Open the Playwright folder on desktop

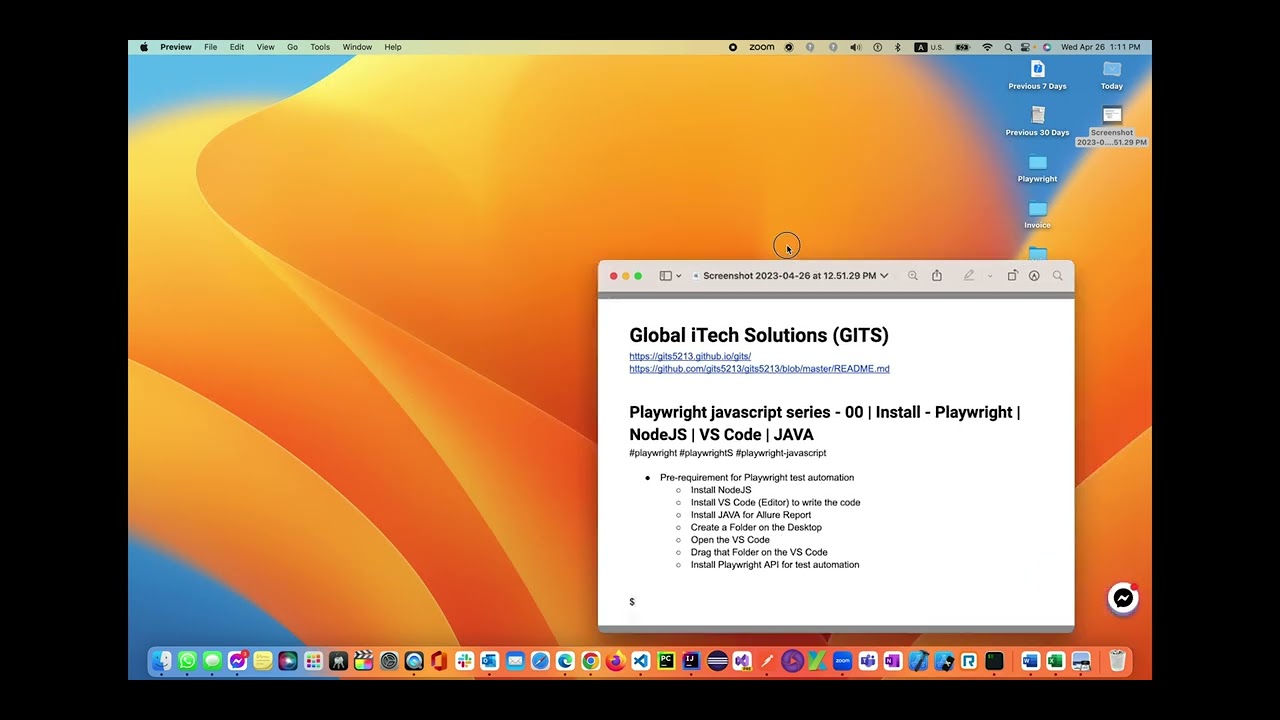(x=1037, y=168)
